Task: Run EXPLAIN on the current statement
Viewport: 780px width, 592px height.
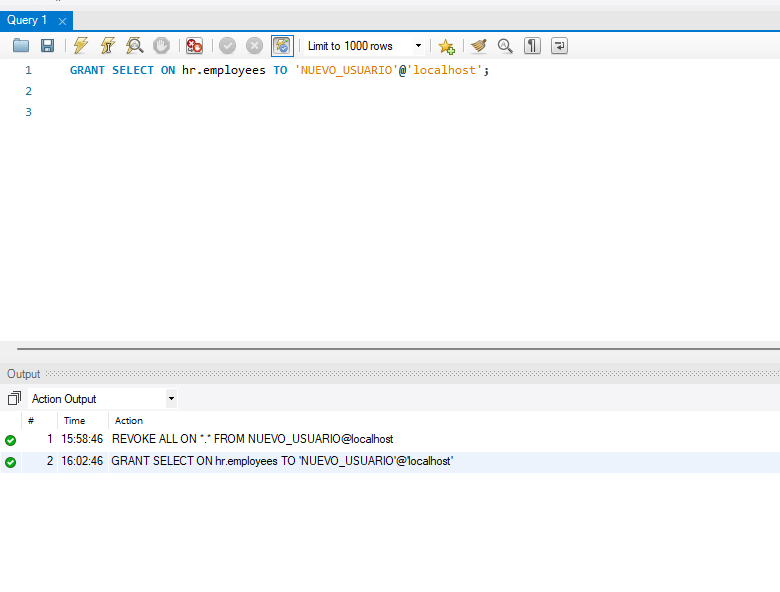Action: pos(135,46)
